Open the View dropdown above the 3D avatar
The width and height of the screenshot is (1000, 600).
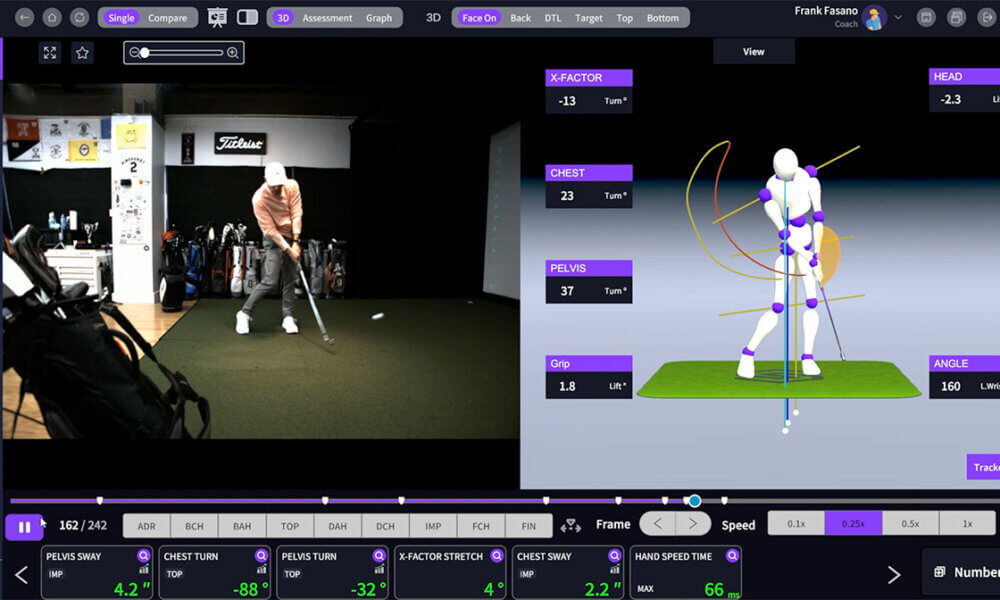753,51
